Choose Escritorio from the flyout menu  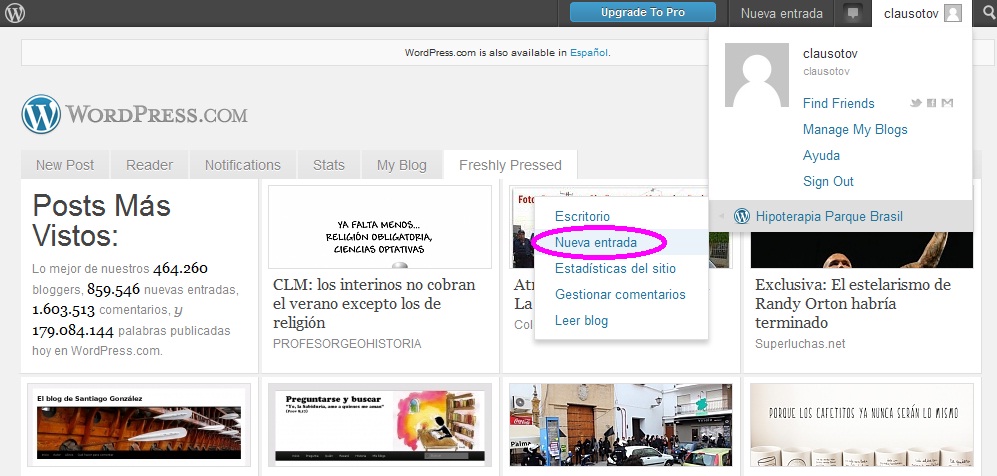[582, 216]
